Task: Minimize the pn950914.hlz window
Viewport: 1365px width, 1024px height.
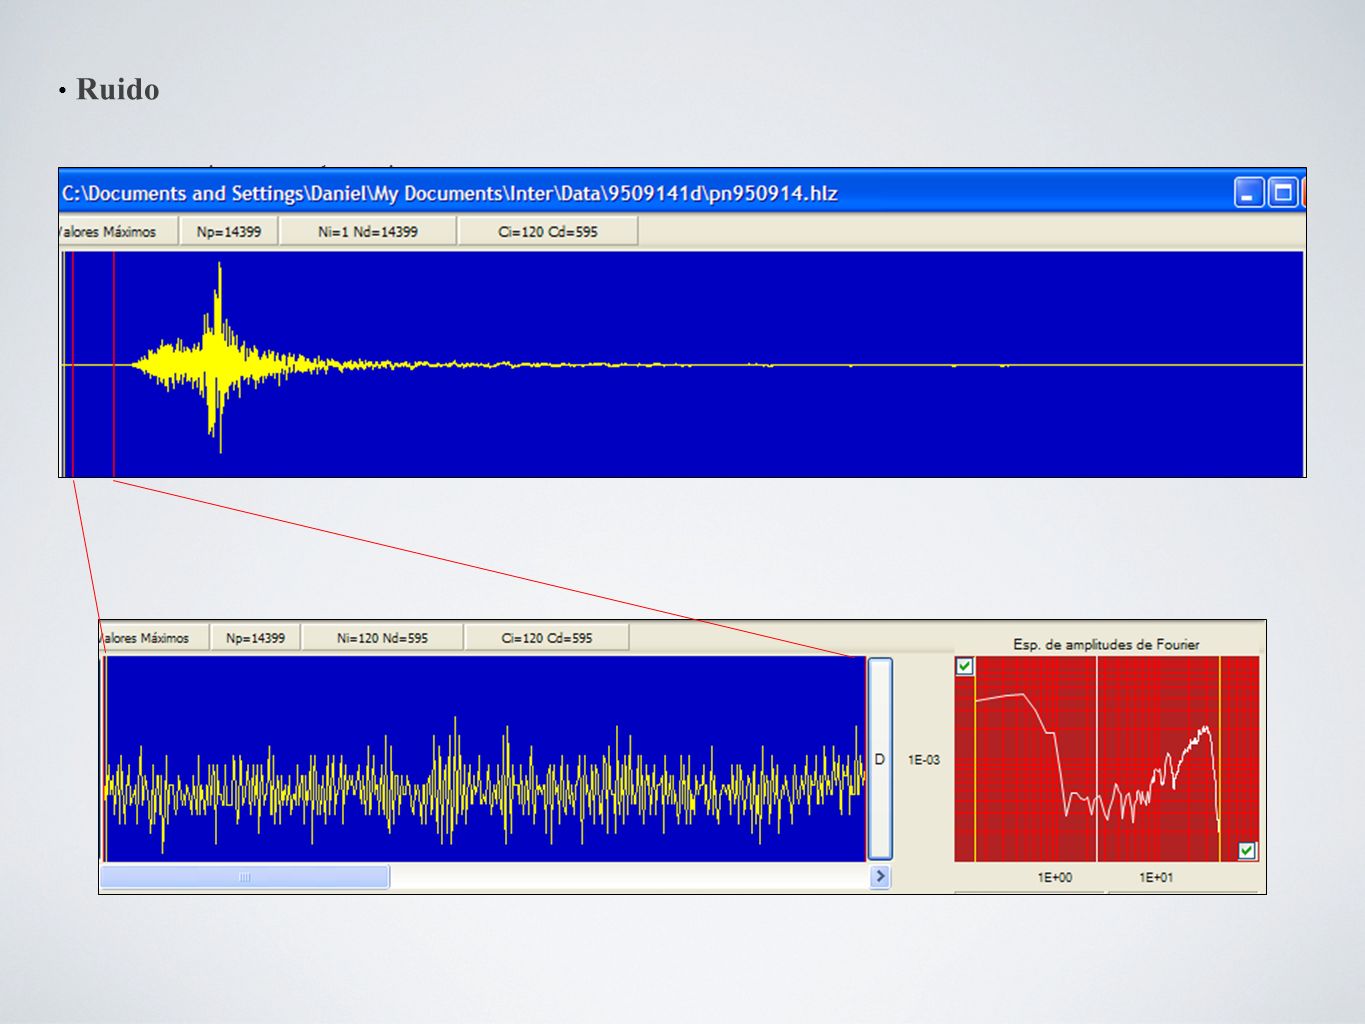Action: pos(1249,192)
